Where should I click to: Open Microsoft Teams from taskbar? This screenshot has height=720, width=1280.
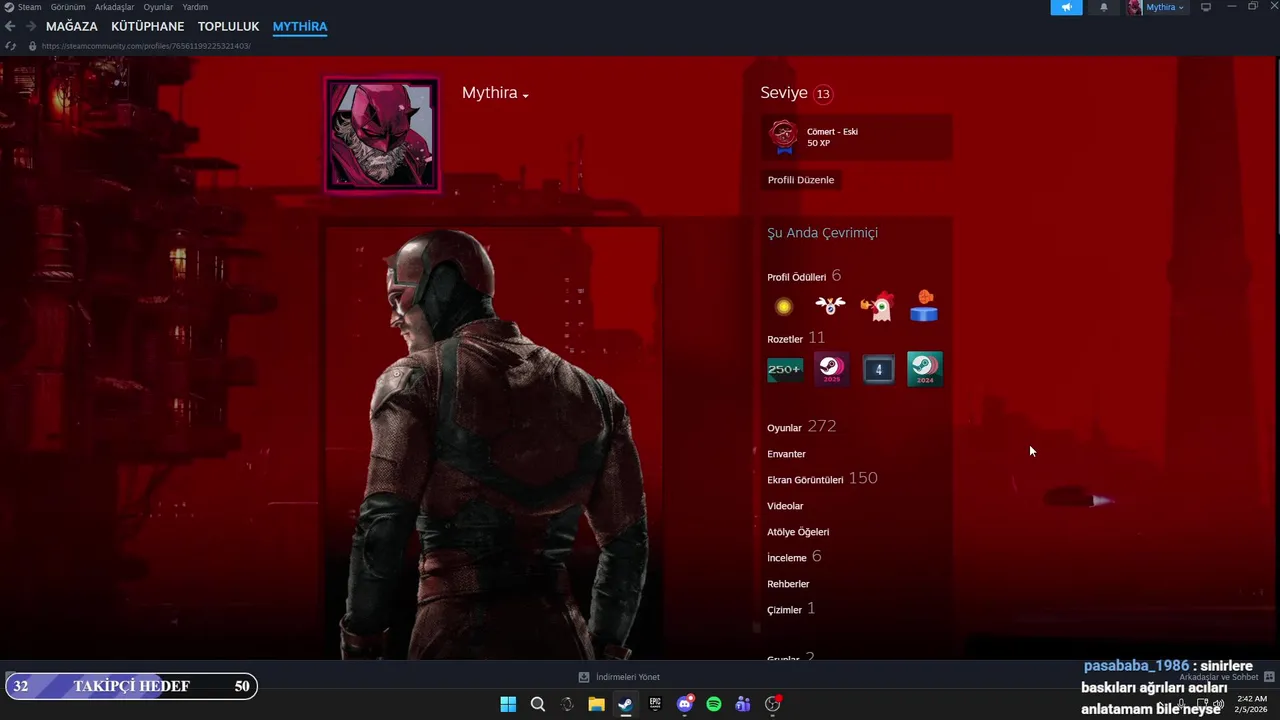pyautogui.click(x=743, y=704)
